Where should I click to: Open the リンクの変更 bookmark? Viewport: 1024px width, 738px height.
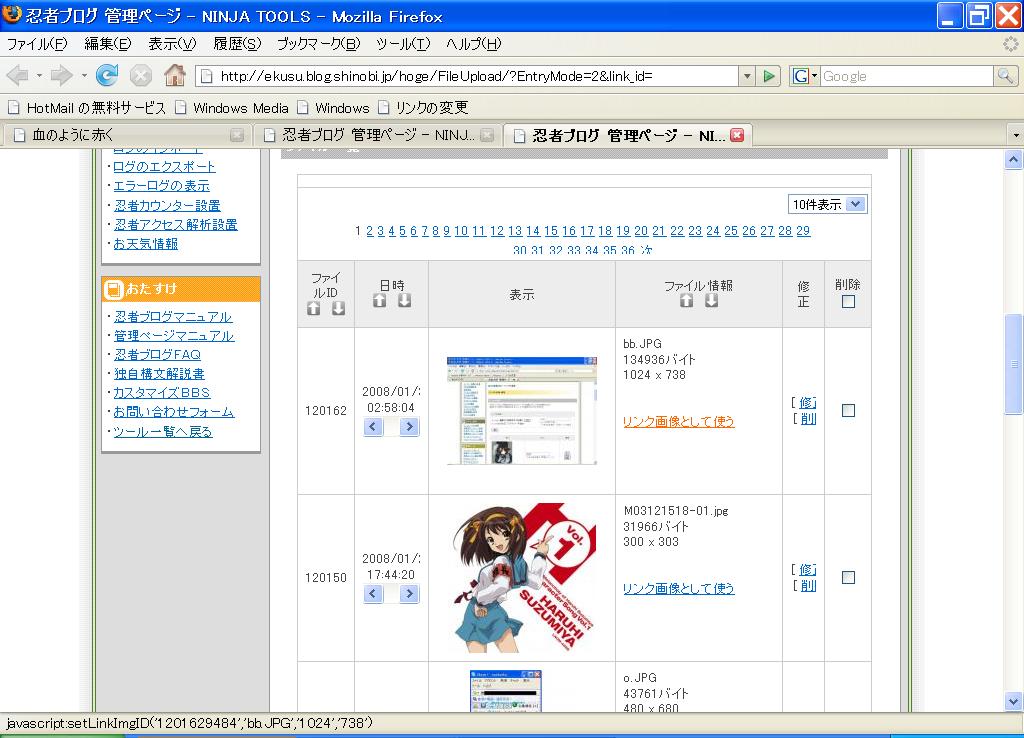tap(423, 108)
